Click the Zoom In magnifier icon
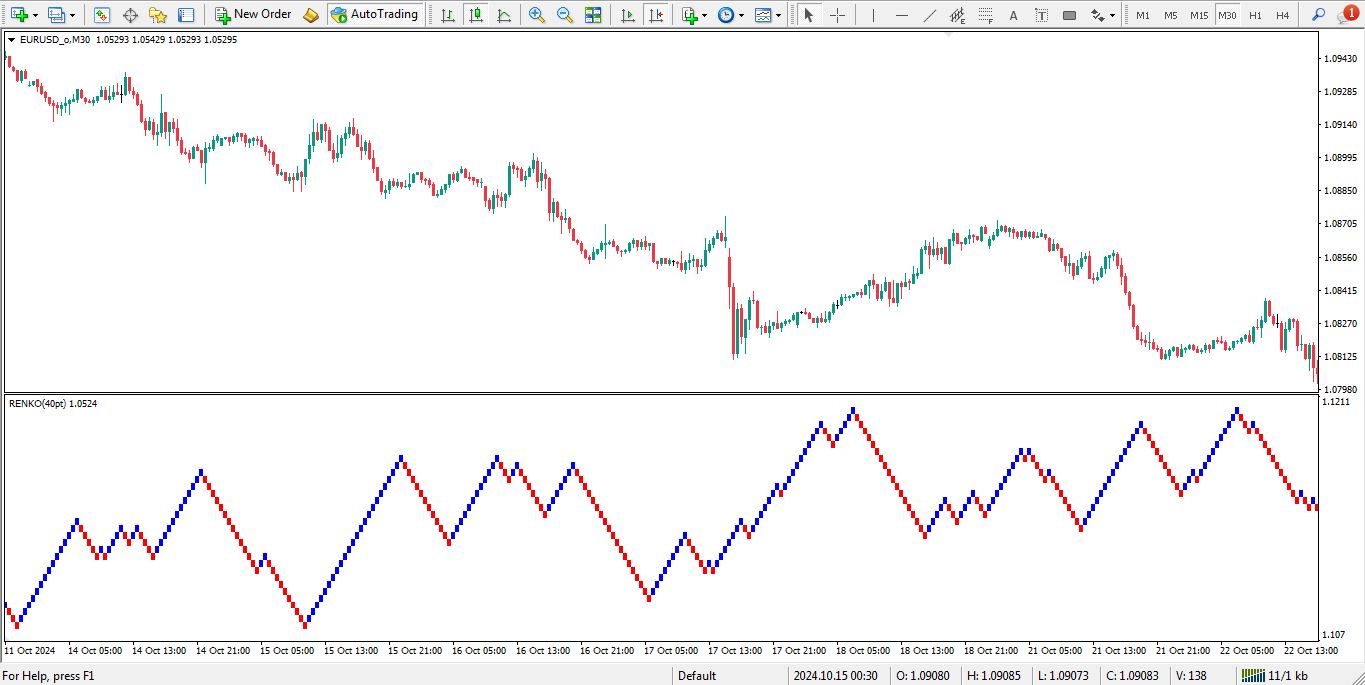Viewport: 1365px width, 685px height. pos(537,15)
